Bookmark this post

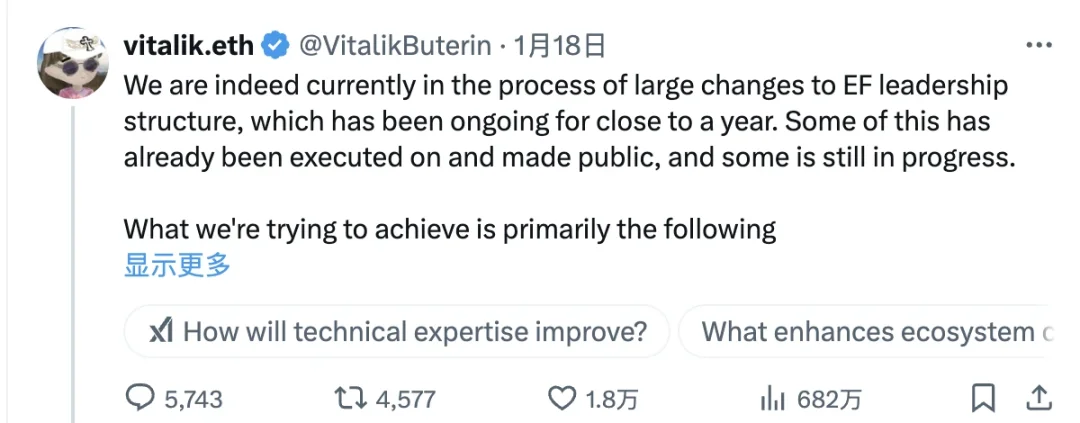(x=983, y=398)
